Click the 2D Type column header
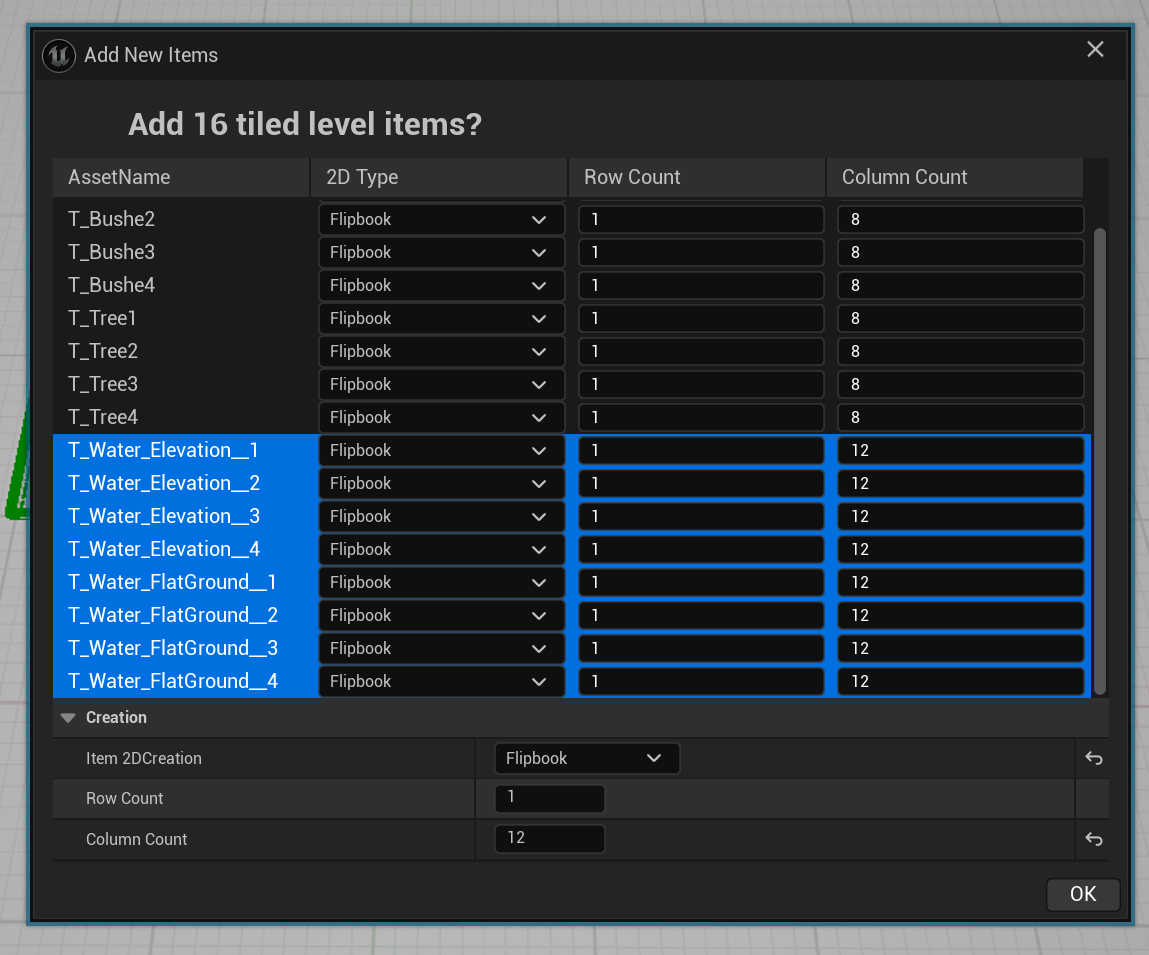This screenshot has height=955, width=1149. [x=438, y=178]
